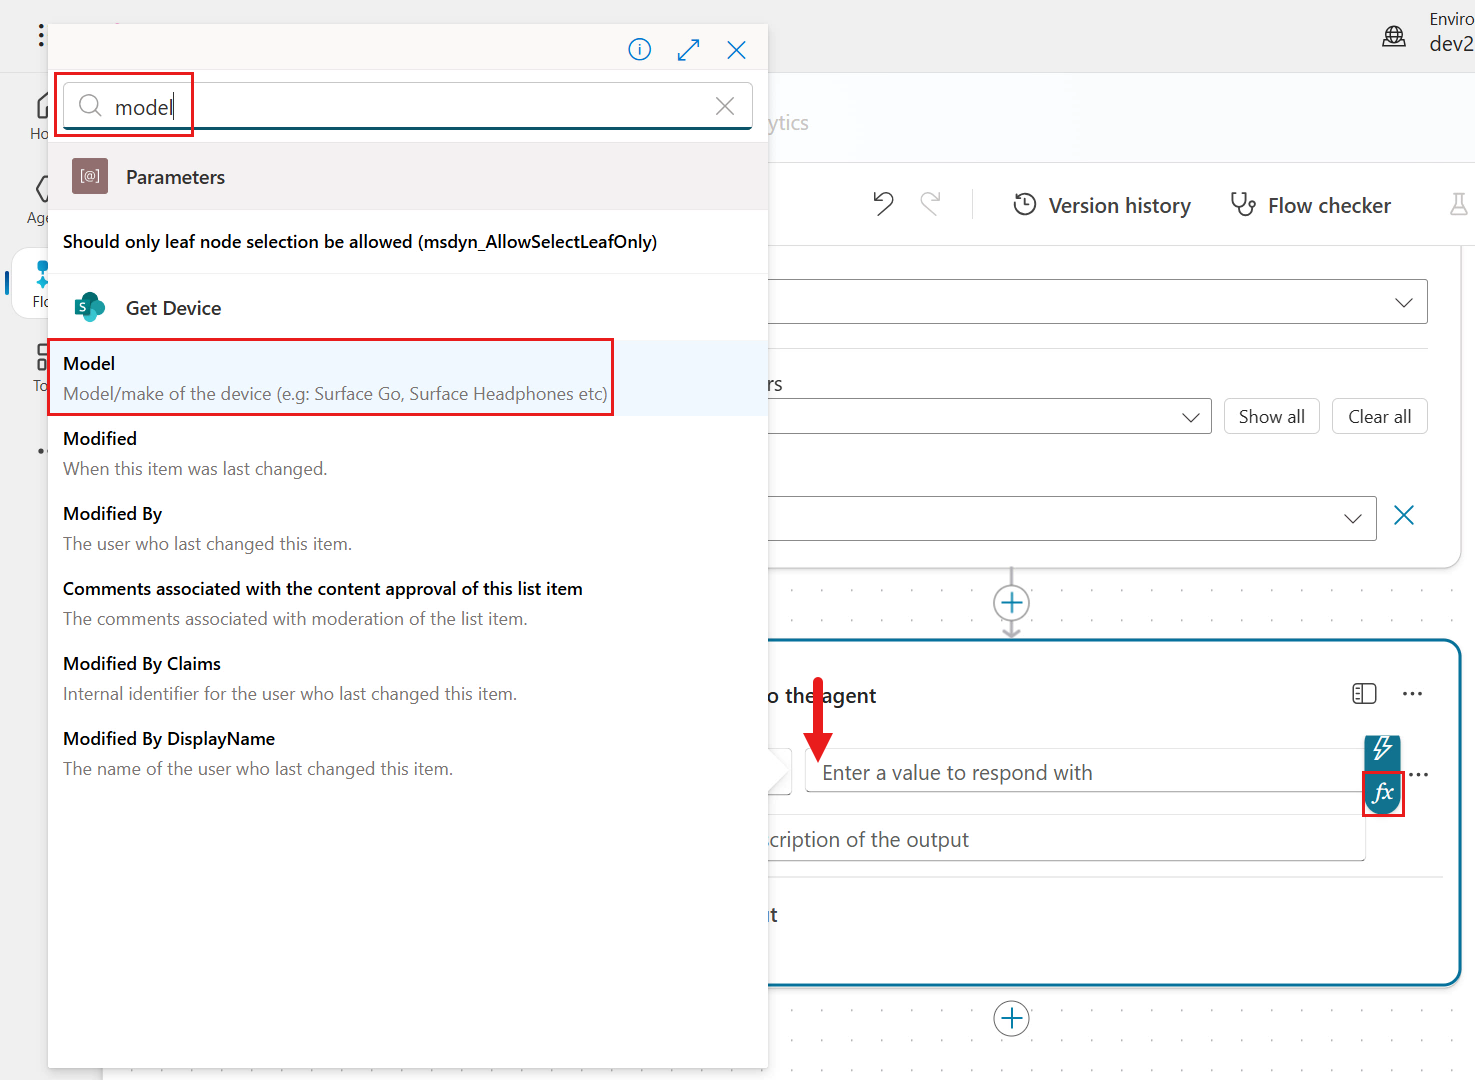1475x1080 pixels.
Task: Click the info icon in the picker dialog
Action: 639,49
